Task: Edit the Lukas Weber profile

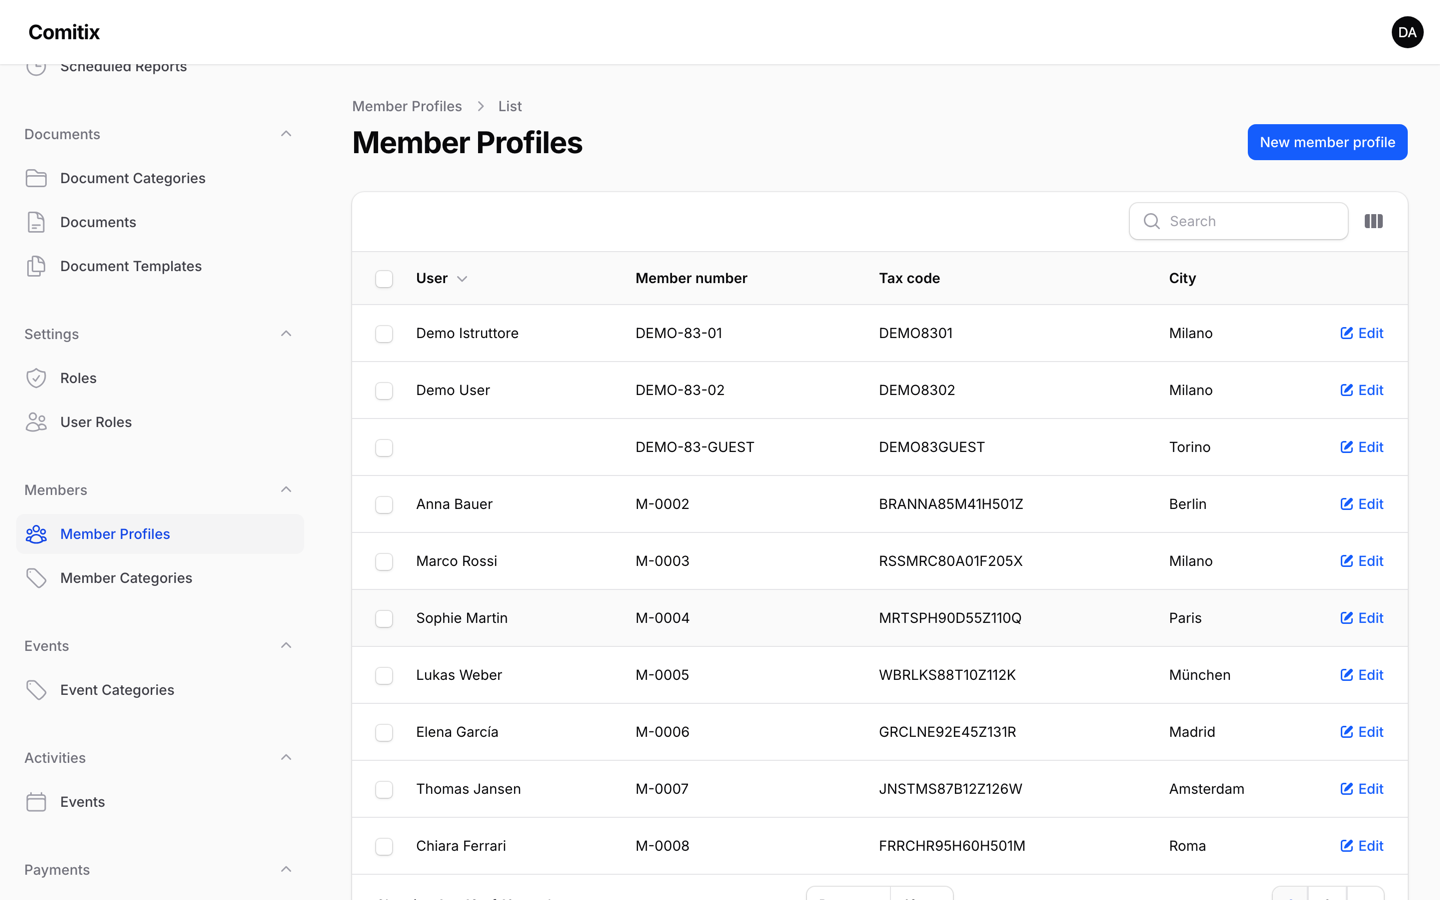Action: (1362, 675)
